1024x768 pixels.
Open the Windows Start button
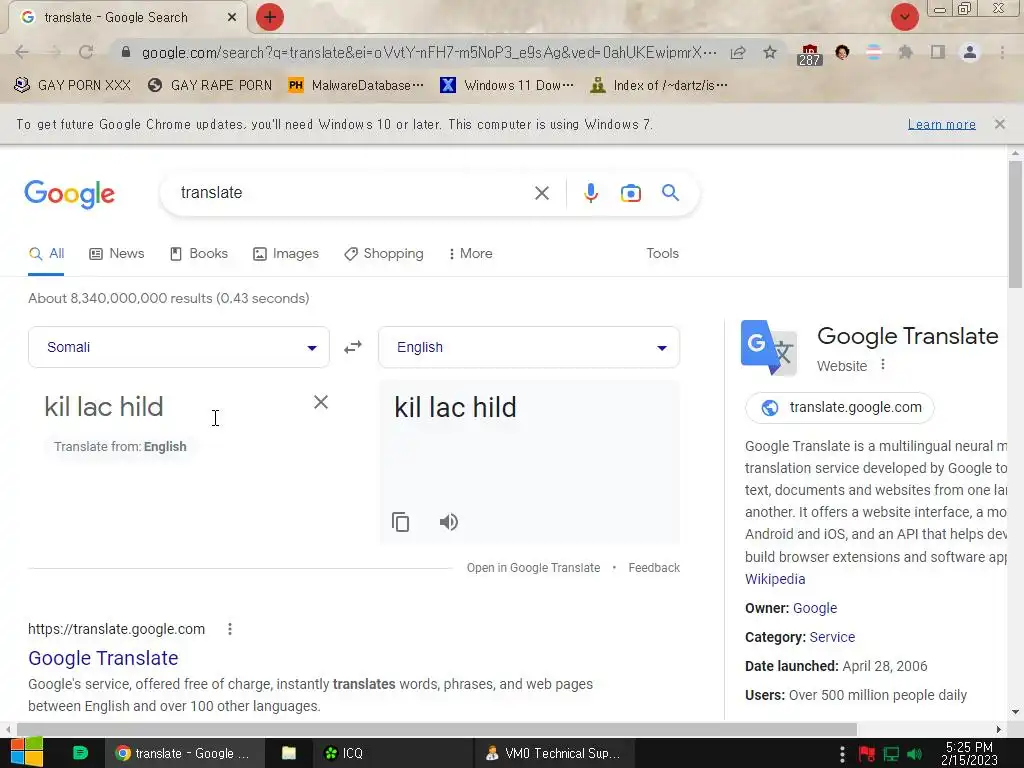click(x=26, y=752)
